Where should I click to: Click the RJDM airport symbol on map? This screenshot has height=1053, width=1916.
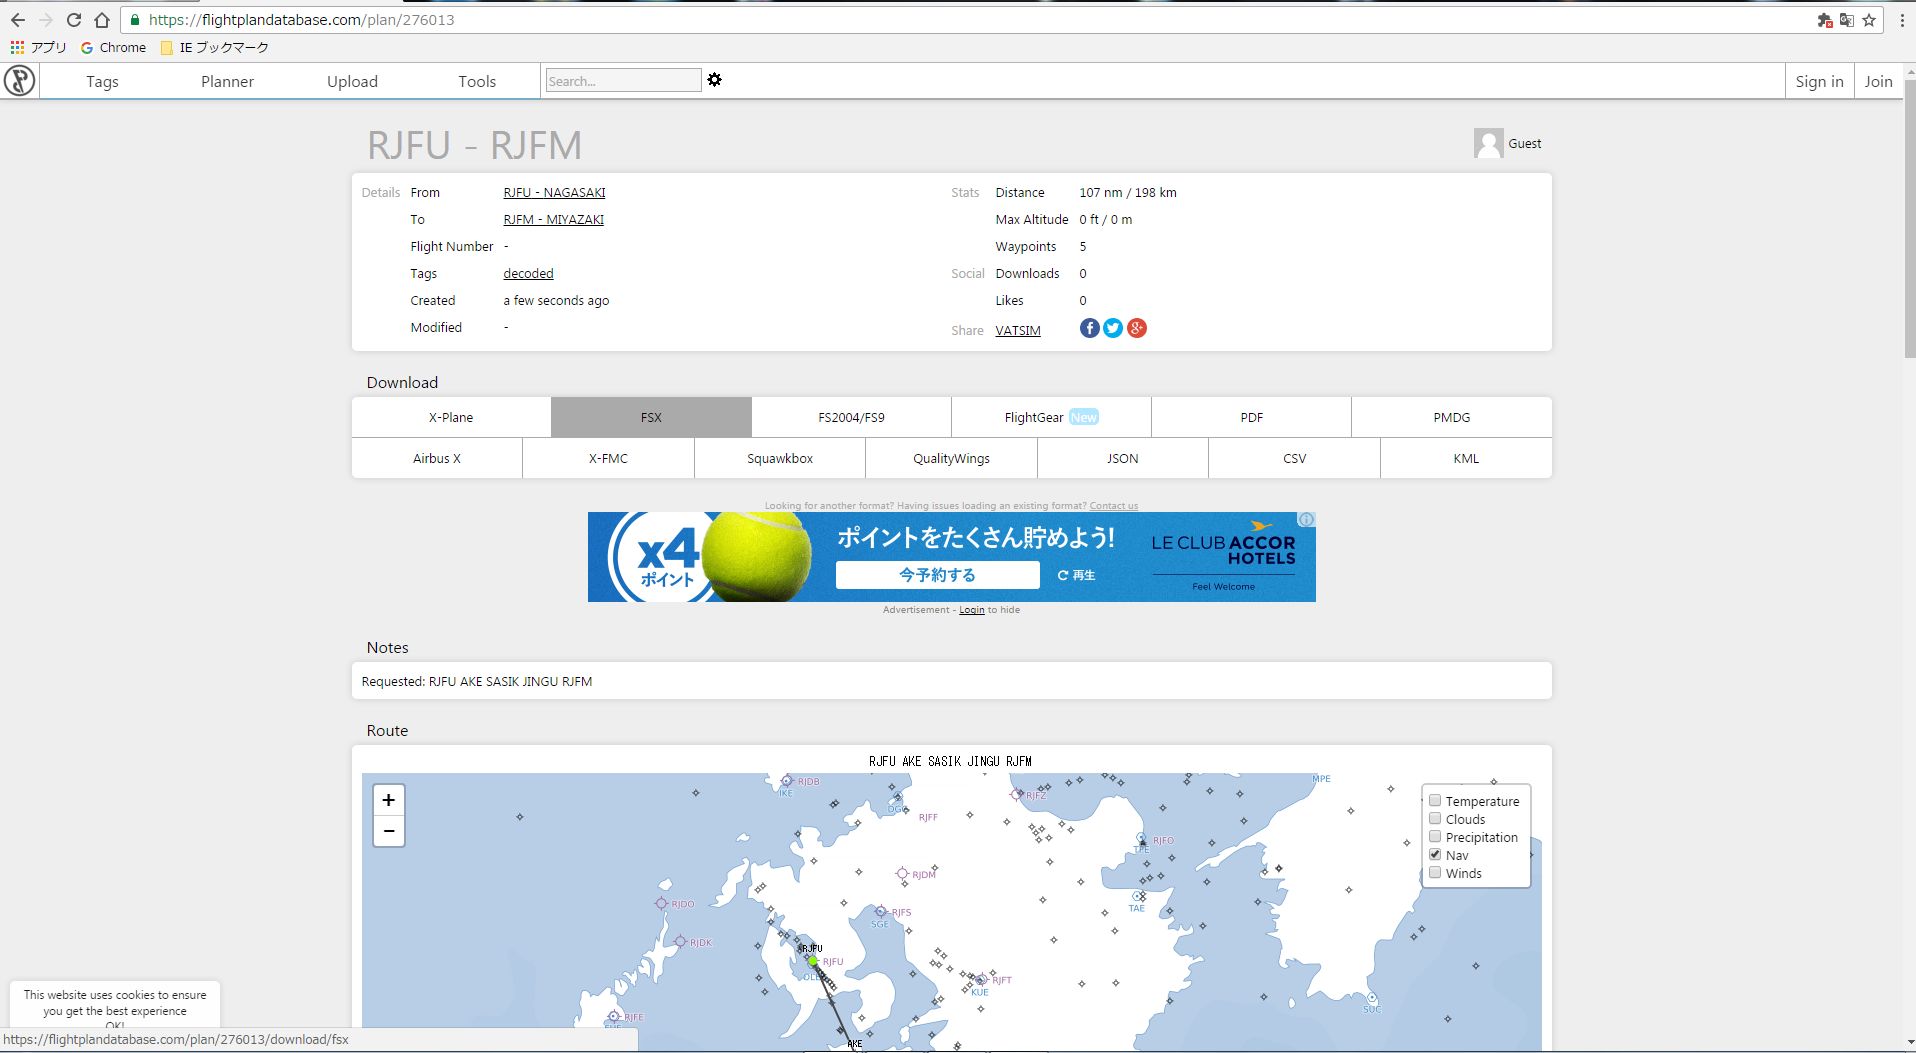tap(902, 874)
